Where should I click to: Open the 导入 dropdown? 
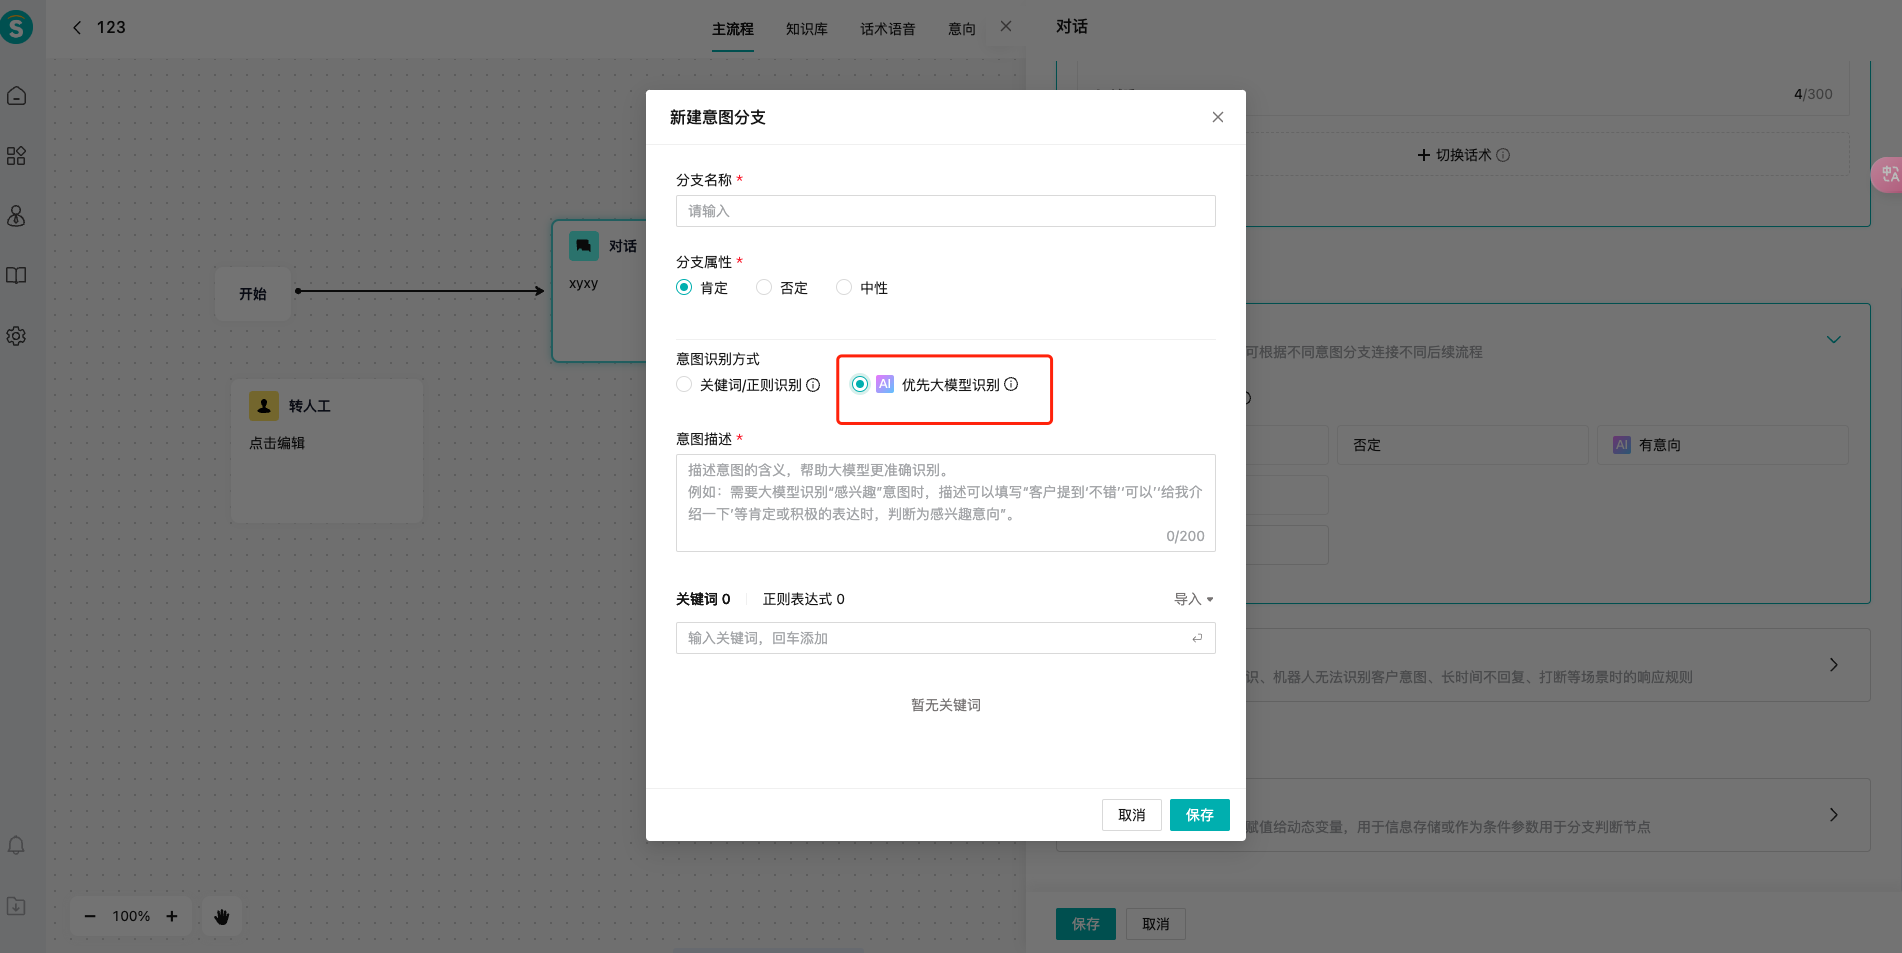[1194, 599]
